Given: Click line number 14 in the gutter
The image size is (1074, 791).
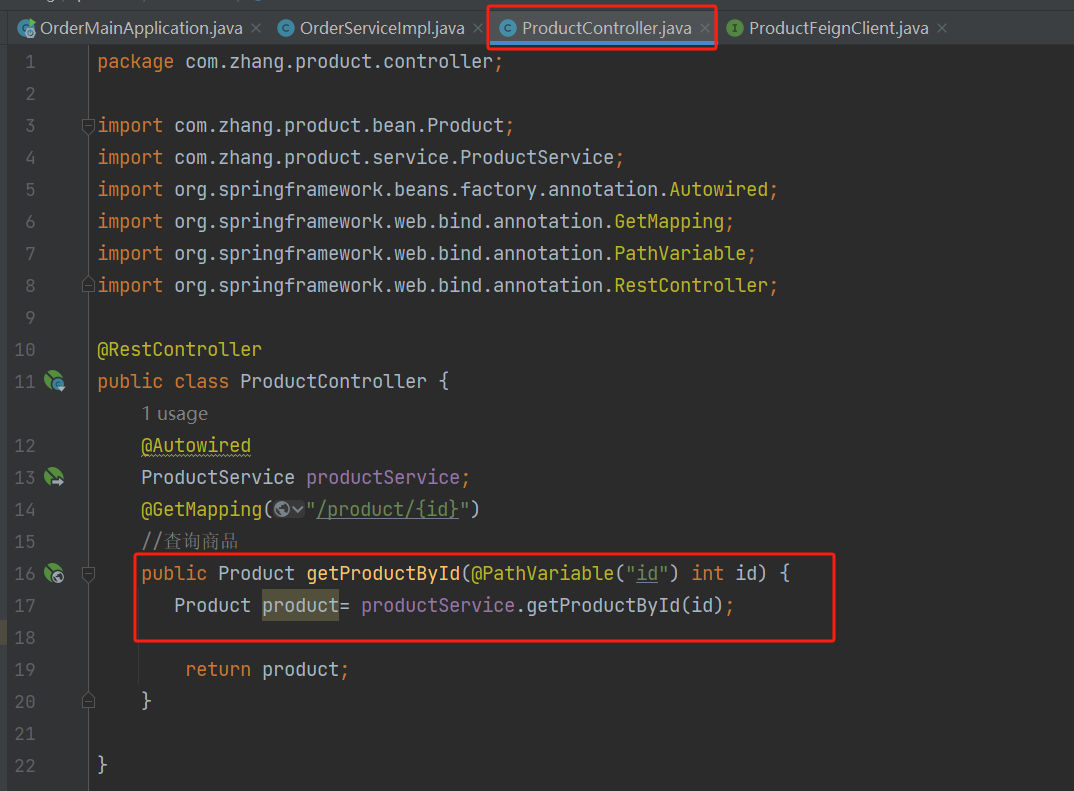Looking at the screenshot, I should click(25, 510).
